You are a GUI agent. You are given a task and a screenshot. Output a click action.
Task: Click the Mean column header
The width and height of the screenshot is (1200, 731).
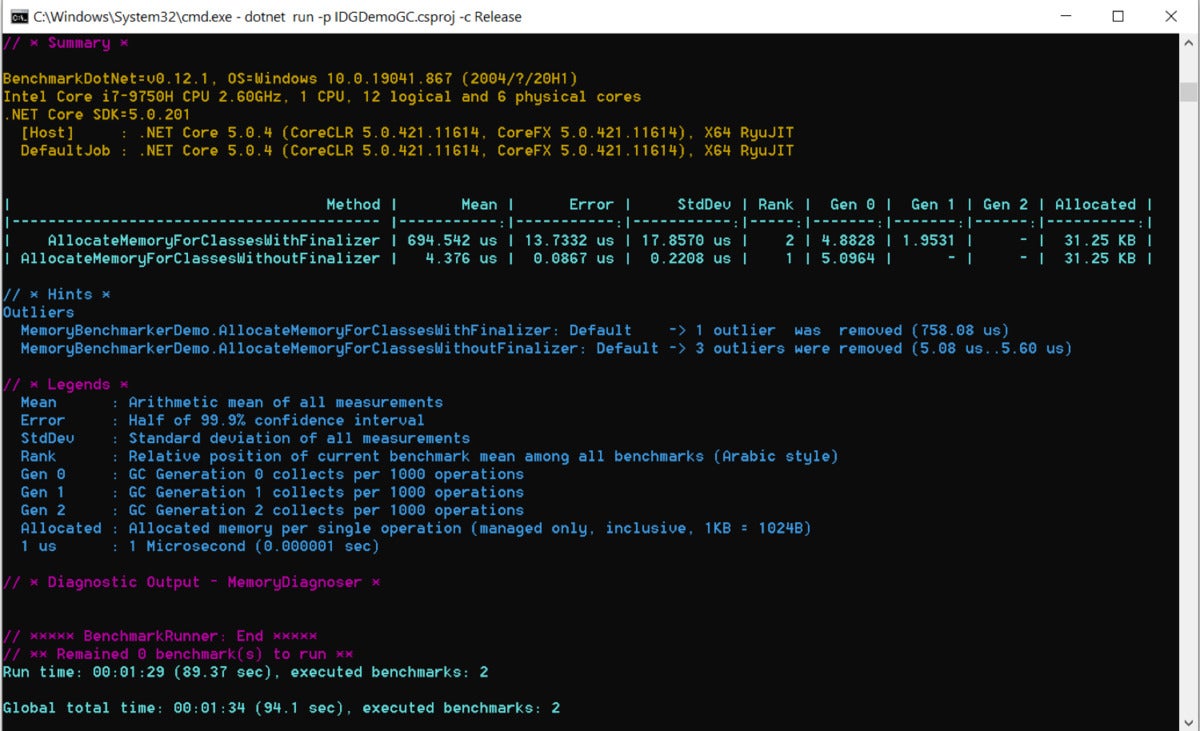click(479, 204)
